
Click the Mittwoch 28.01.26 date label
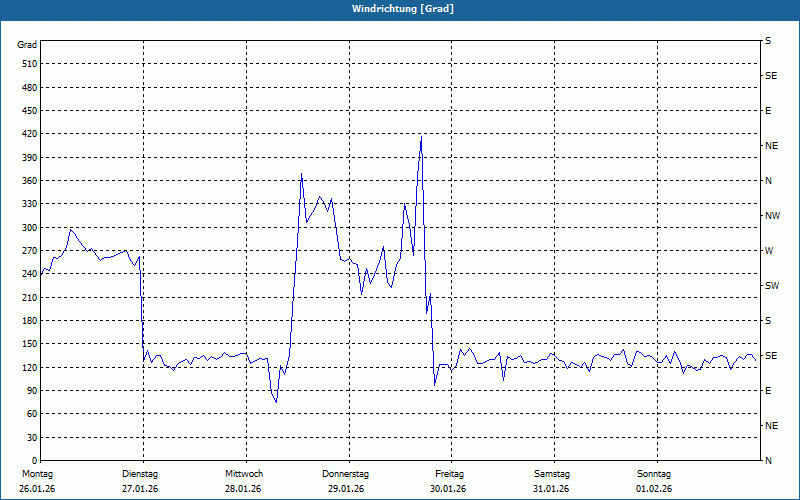tap(243, 481)
